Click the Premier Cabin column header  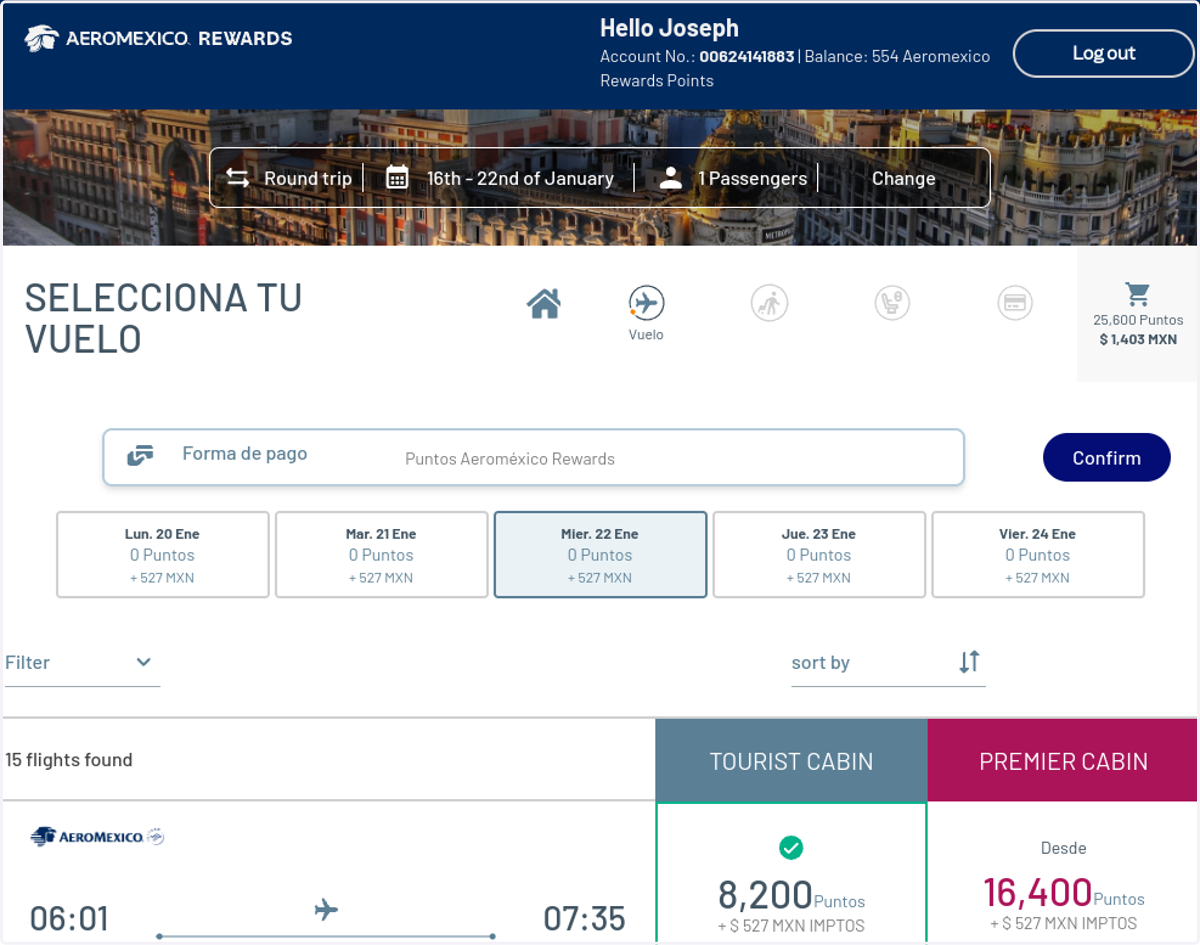point(1063,761)
